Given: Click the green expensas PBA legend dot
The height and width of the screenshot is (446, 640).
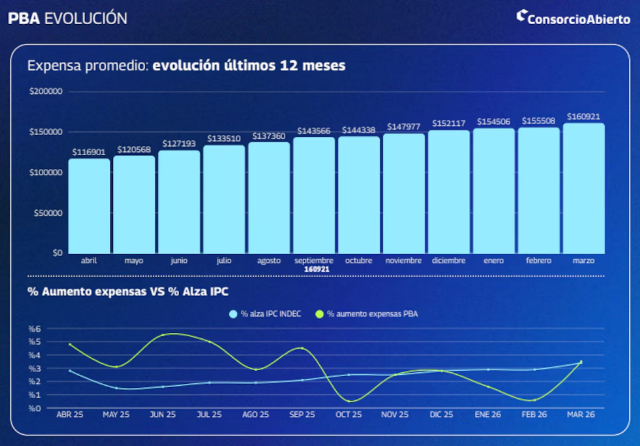Looking at the screenshot, I should tap(320, 314).
